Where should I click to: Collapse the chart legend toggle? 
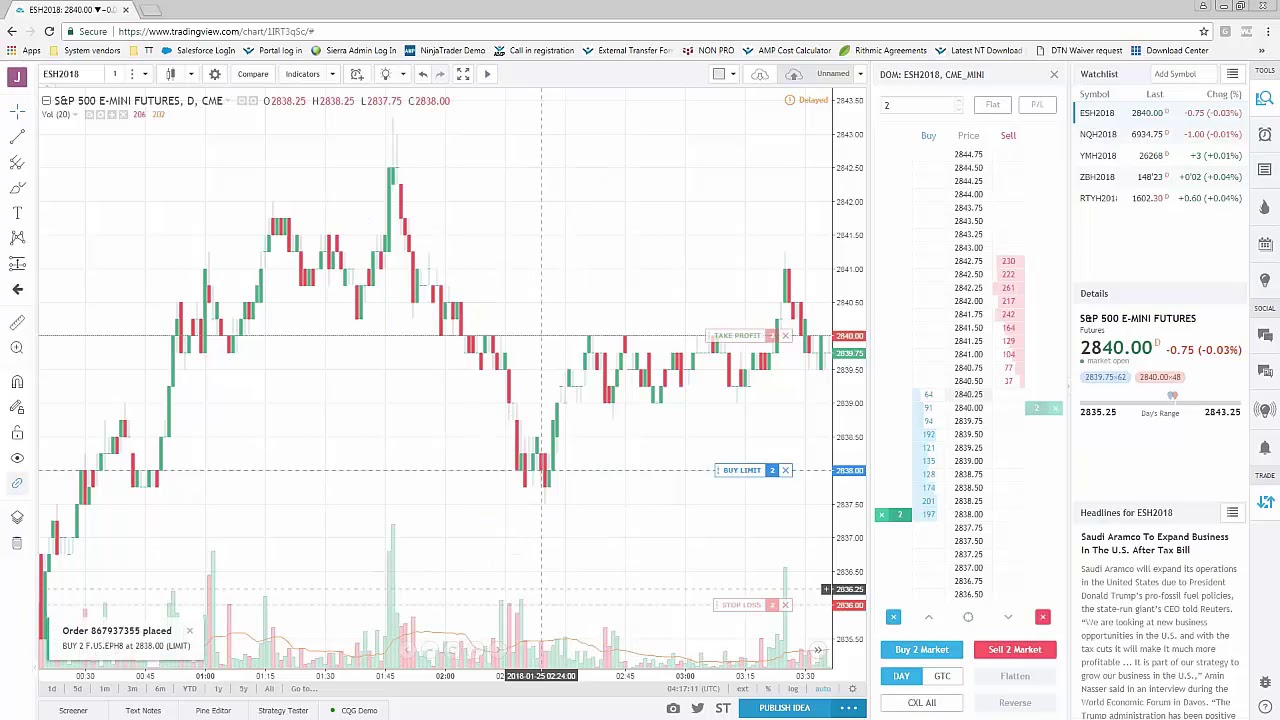[46, 101]
